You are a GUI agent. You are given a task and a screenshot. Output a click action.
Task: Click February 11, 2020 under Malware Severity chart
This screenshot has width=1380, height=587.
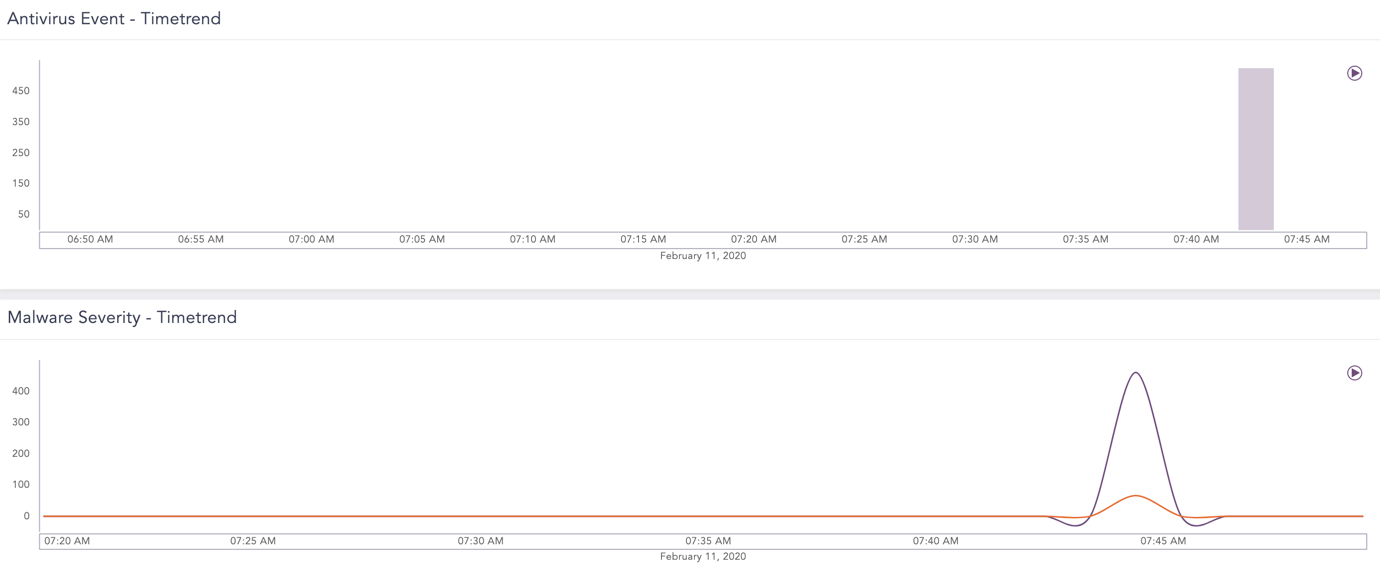point(703,557)
